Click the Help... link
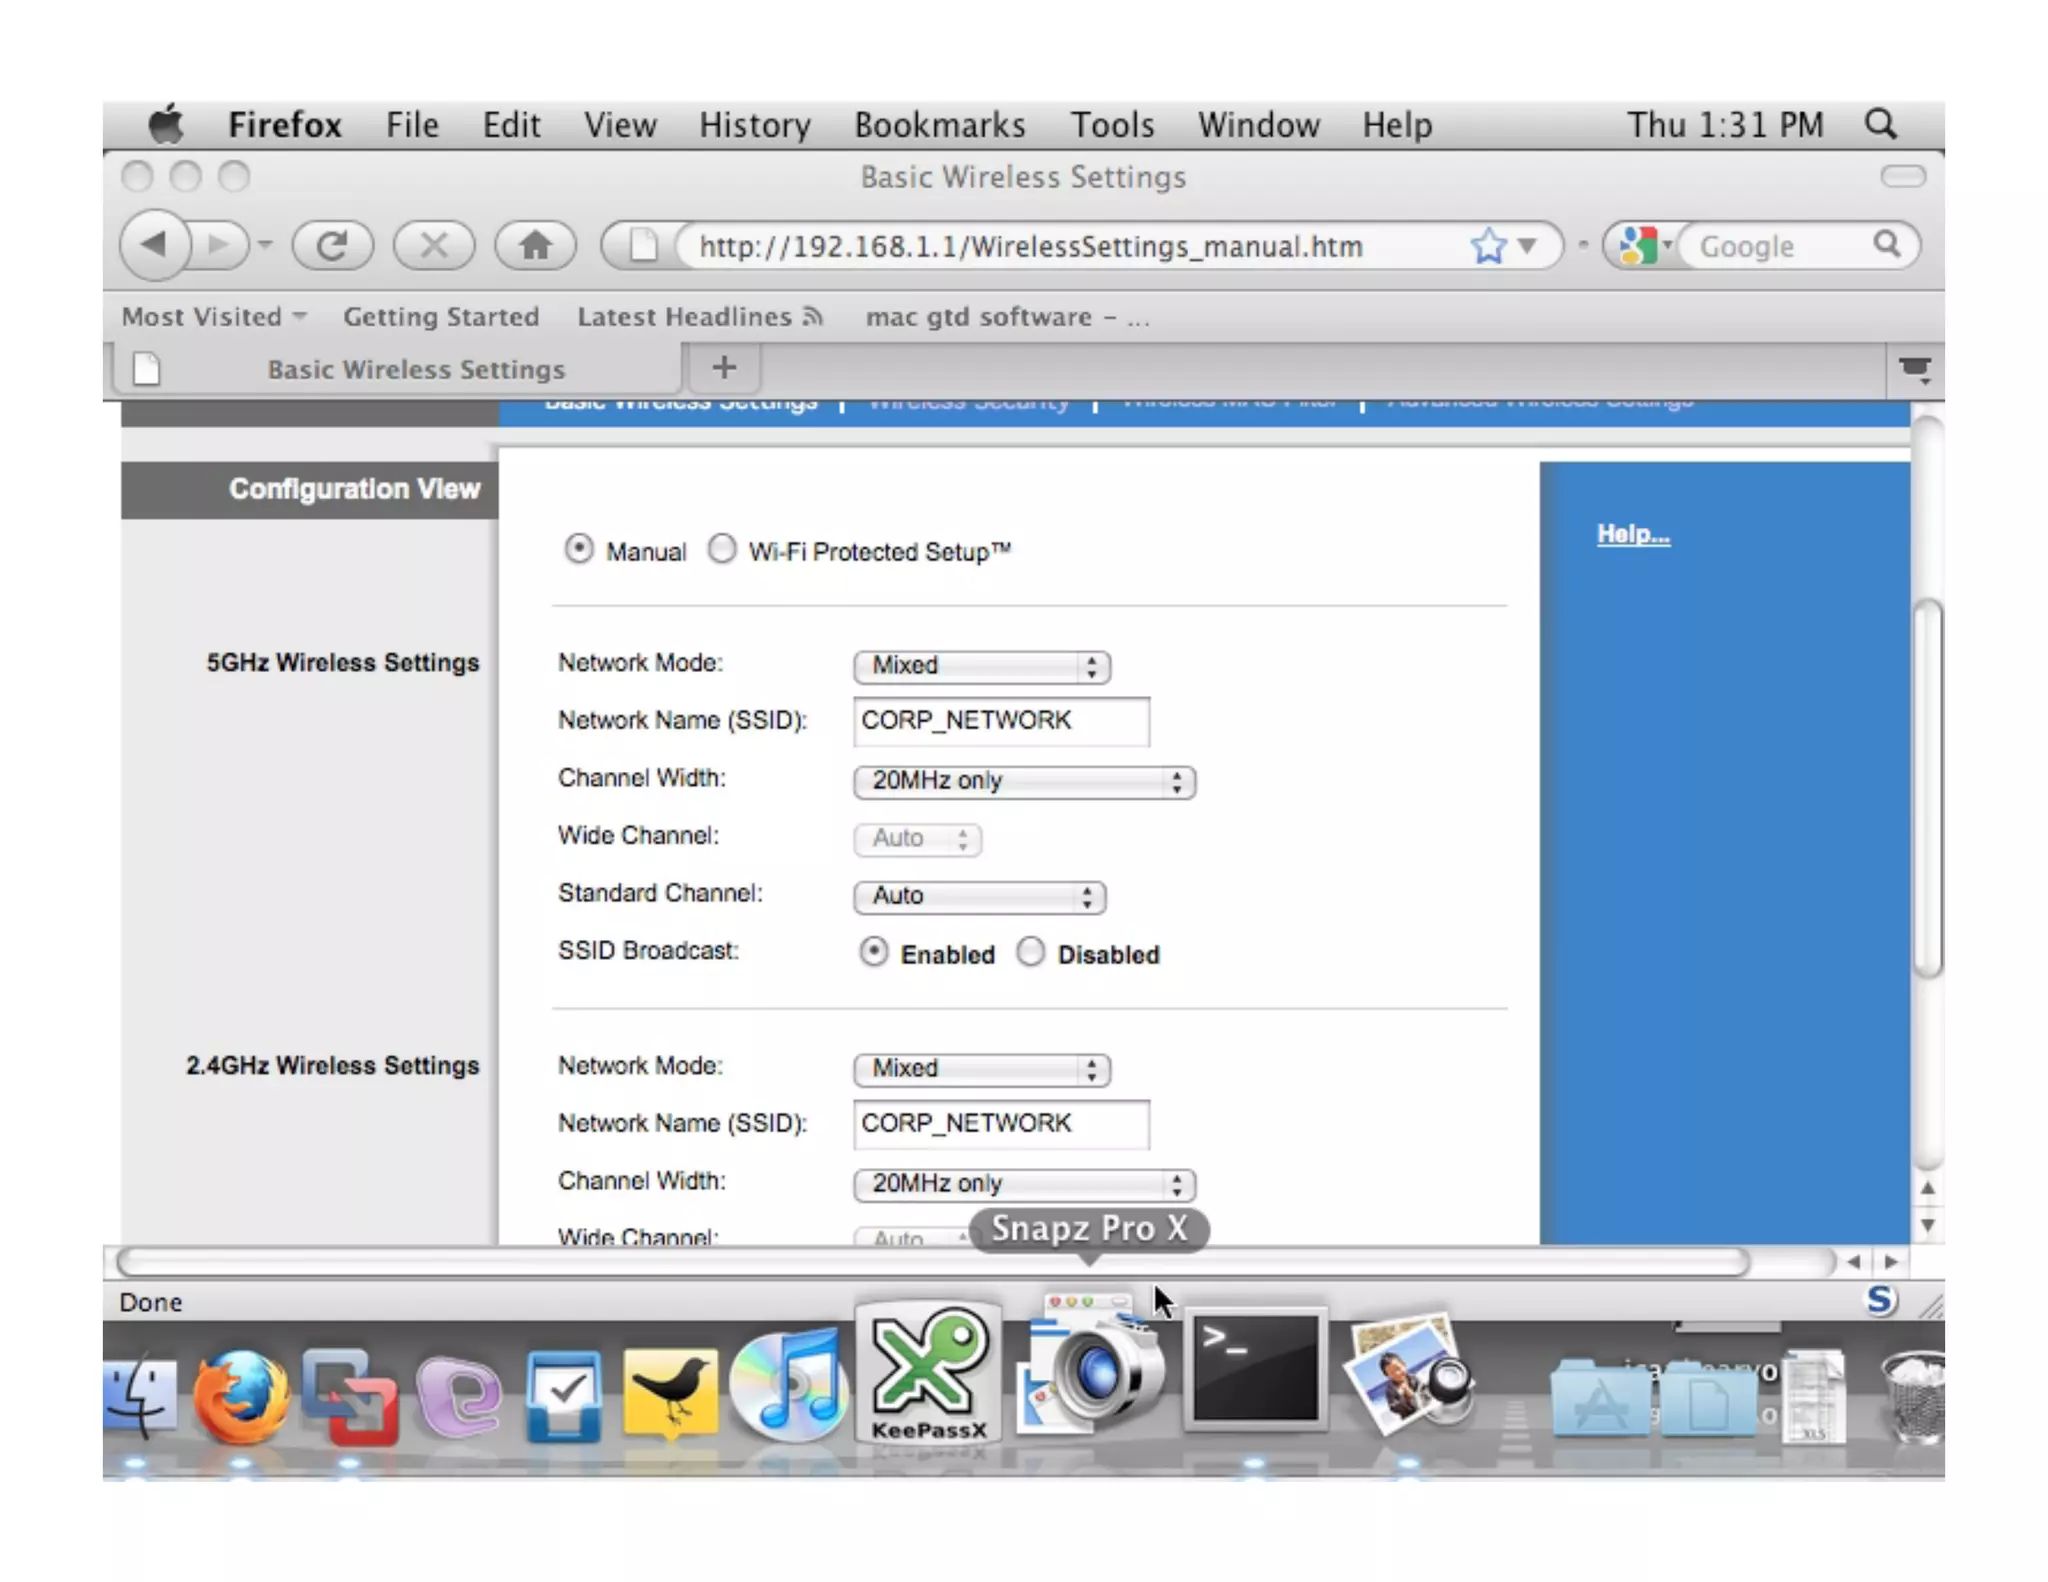 pyautogui.click(x=1632, y=534)
